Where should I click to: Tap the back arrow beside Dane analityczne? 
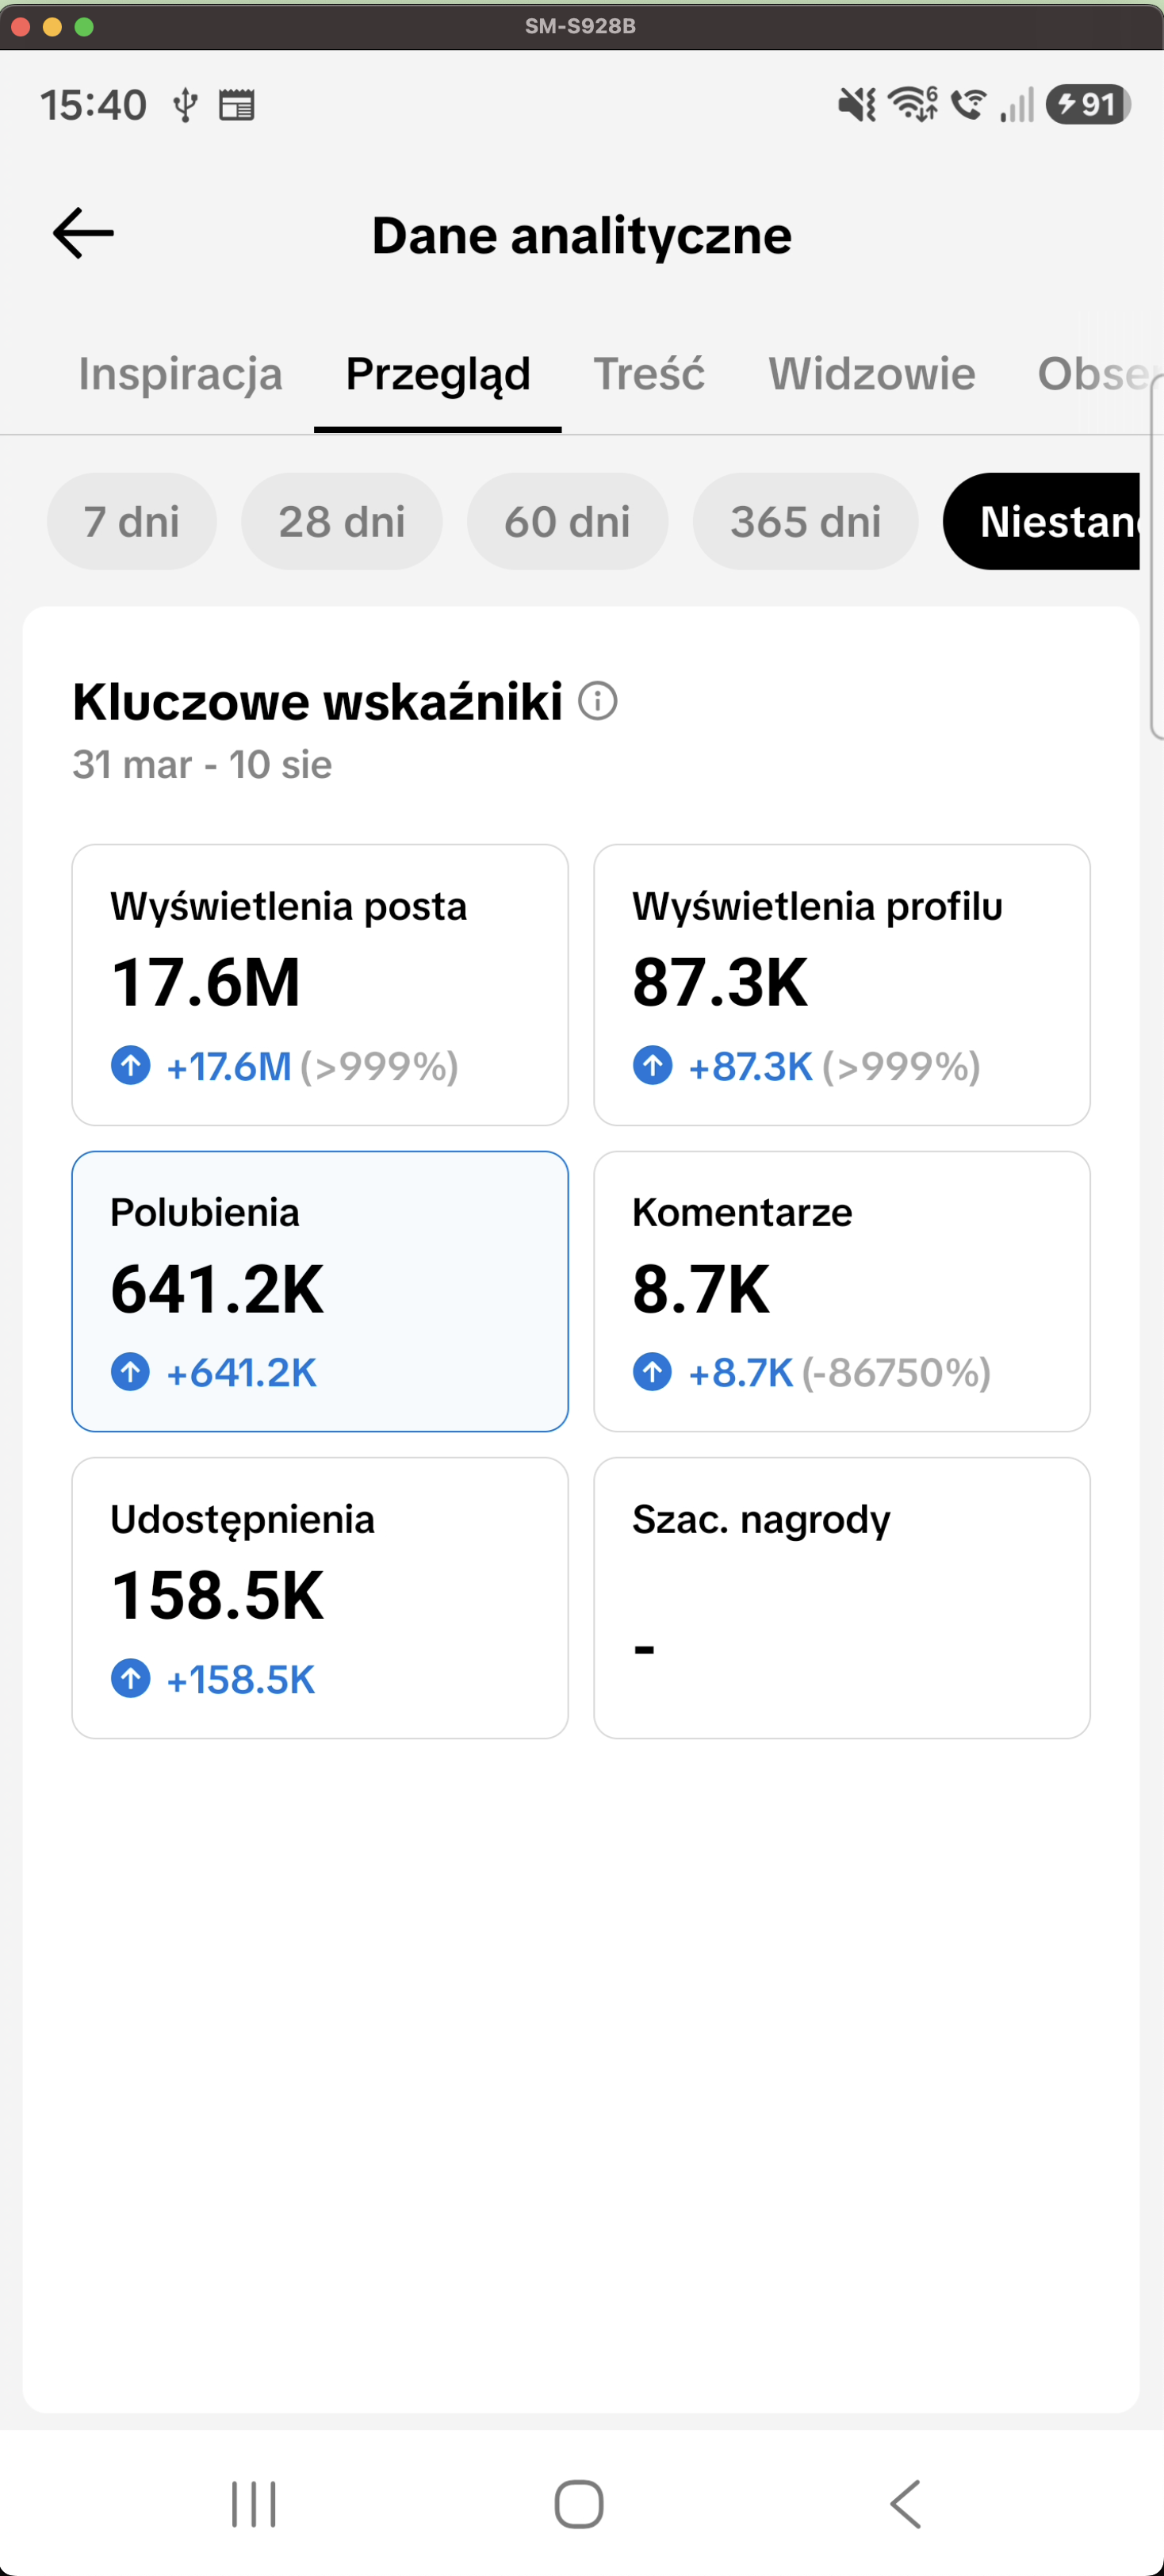pos(83,234)
